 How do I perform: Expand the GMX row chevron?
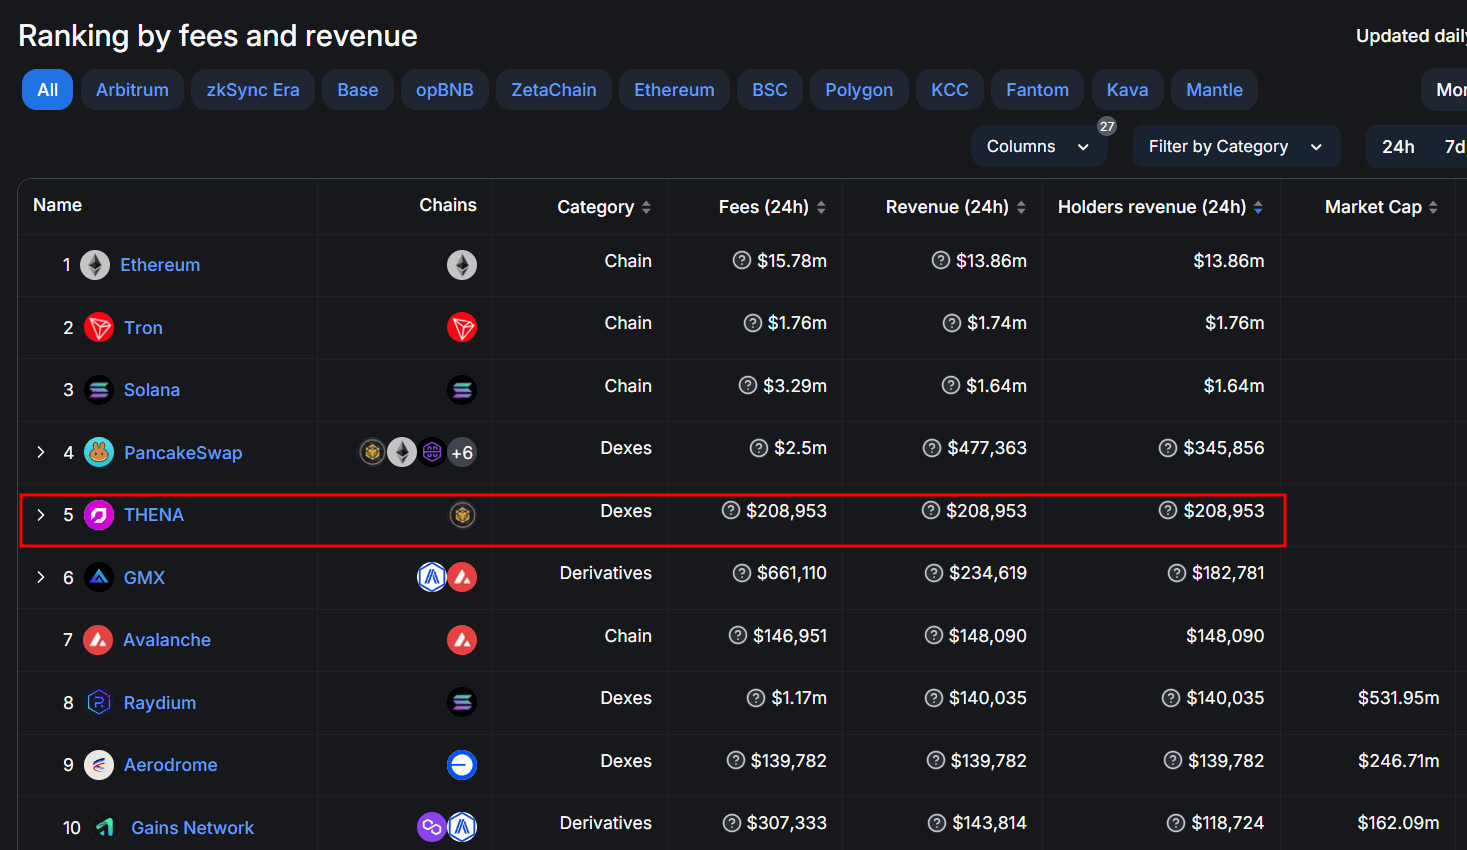tap(41, 577)
